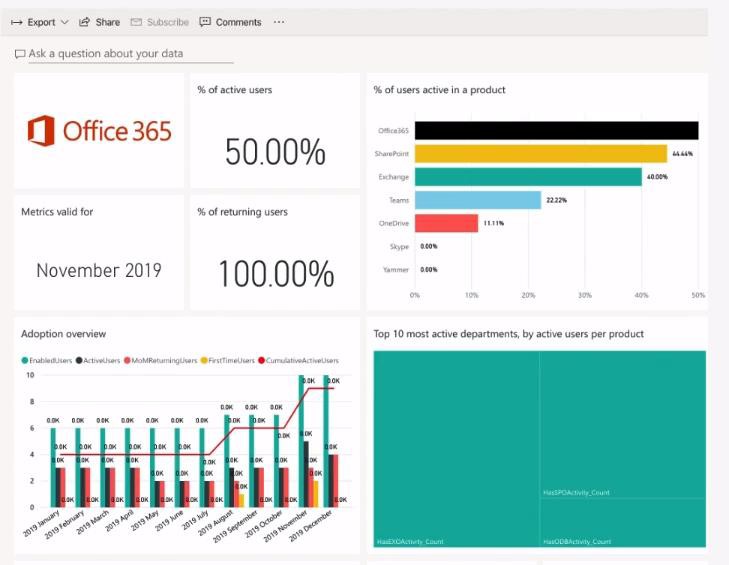The image size is (729, 565).
Task: Click the CumulativeActiveUsers legend swatch
Action: [x=261, y=360]
